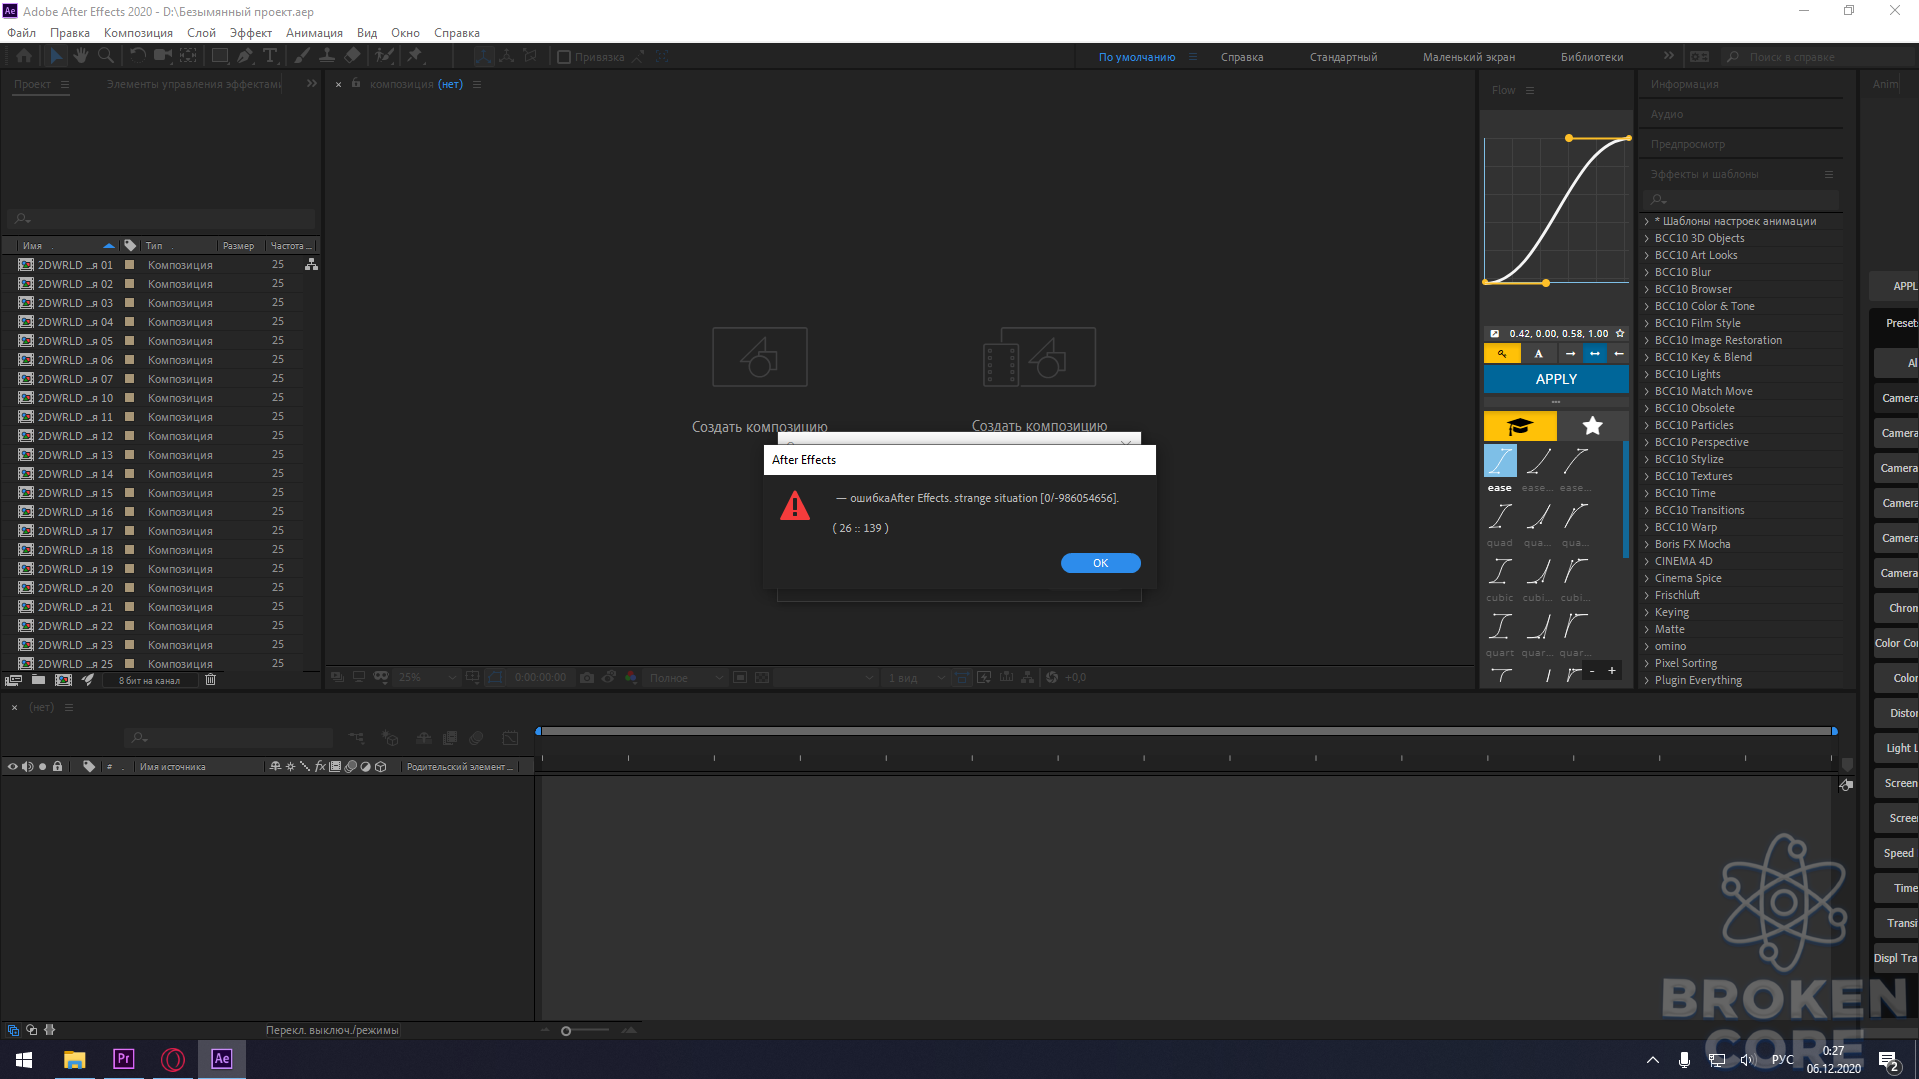The height and width of the screenshot is (1079, 1919).
Task: Open Premiere Pro from the Windows taskbar
Action: [x=124, y=1059]
